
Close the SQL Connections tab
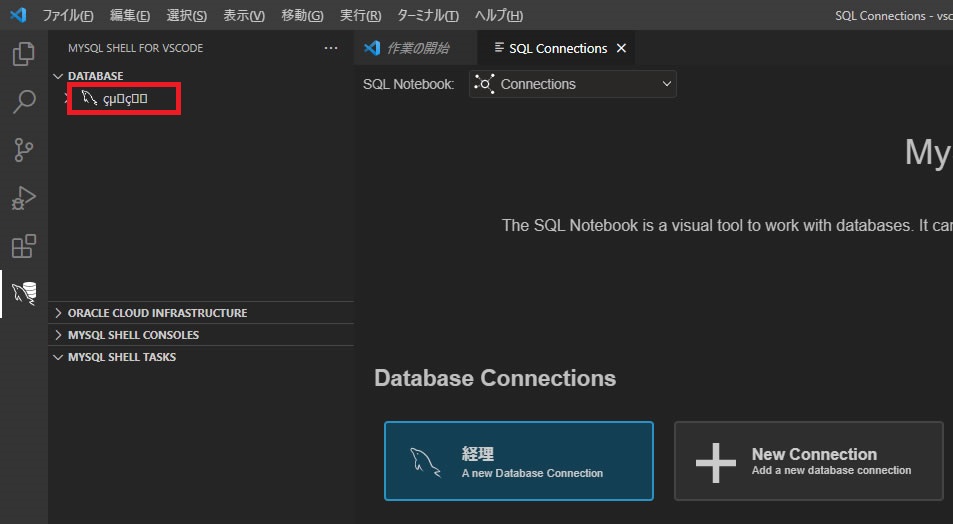pos(621,48)
